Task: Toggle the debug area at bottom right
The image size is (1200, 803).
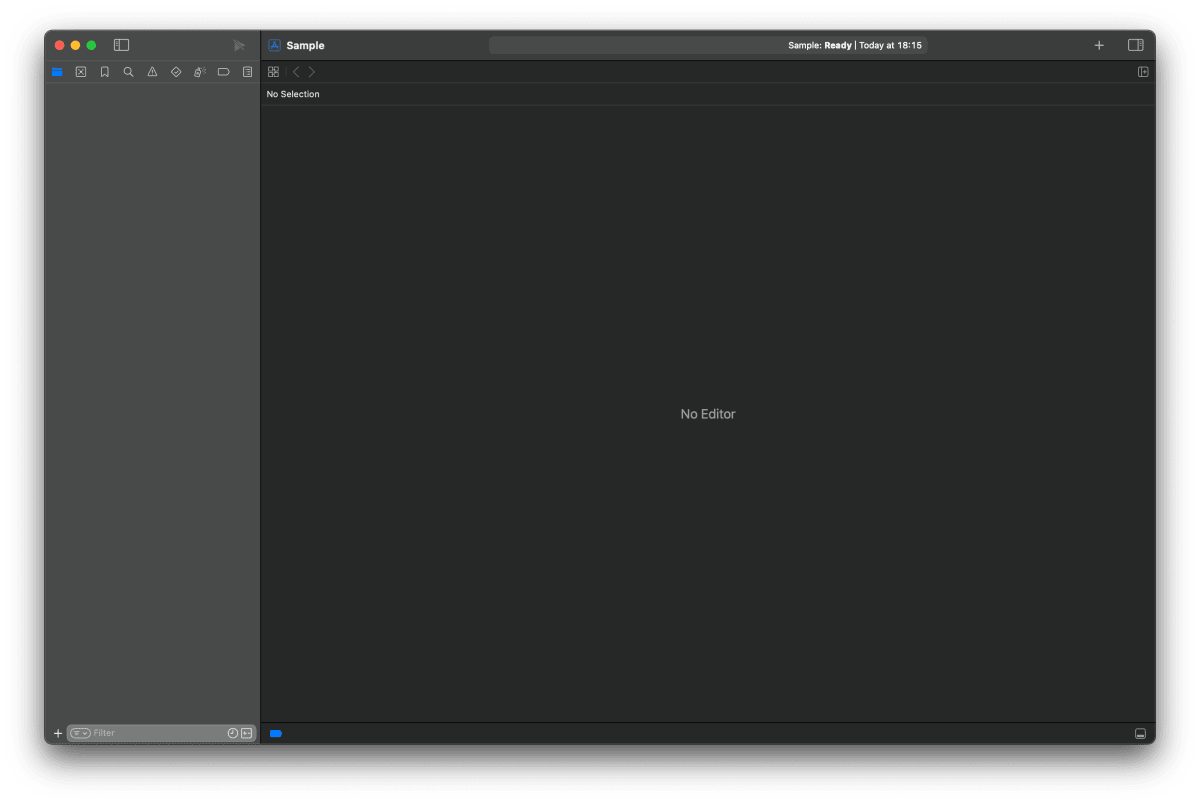Action: coord(1140,733)
